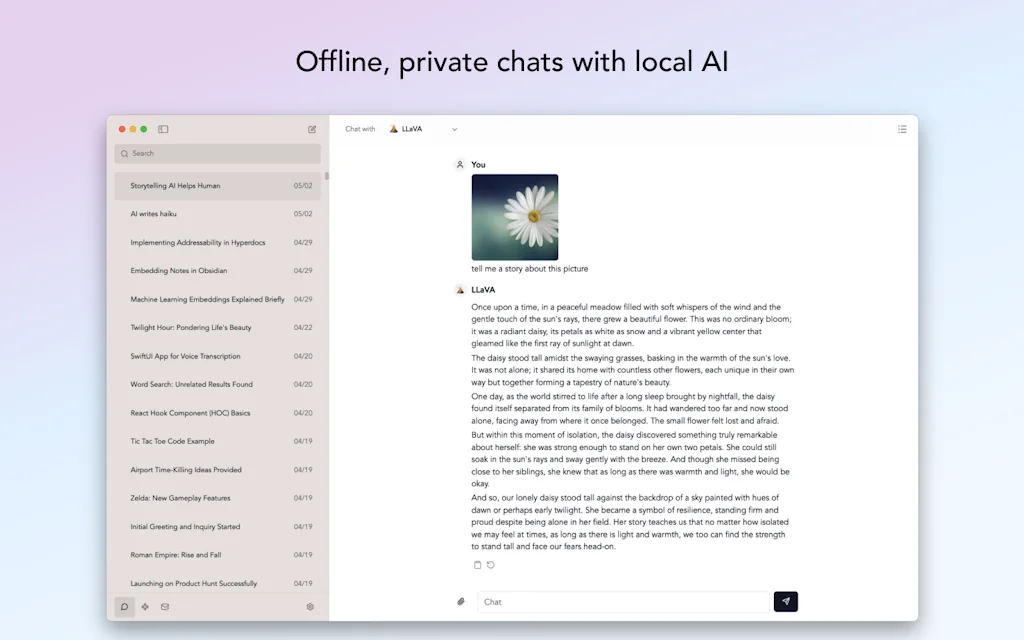This screenshot has width=1024, height=640.
Task: Select the "AI writes haiku" conversation
Action: (x=217, y=213)
